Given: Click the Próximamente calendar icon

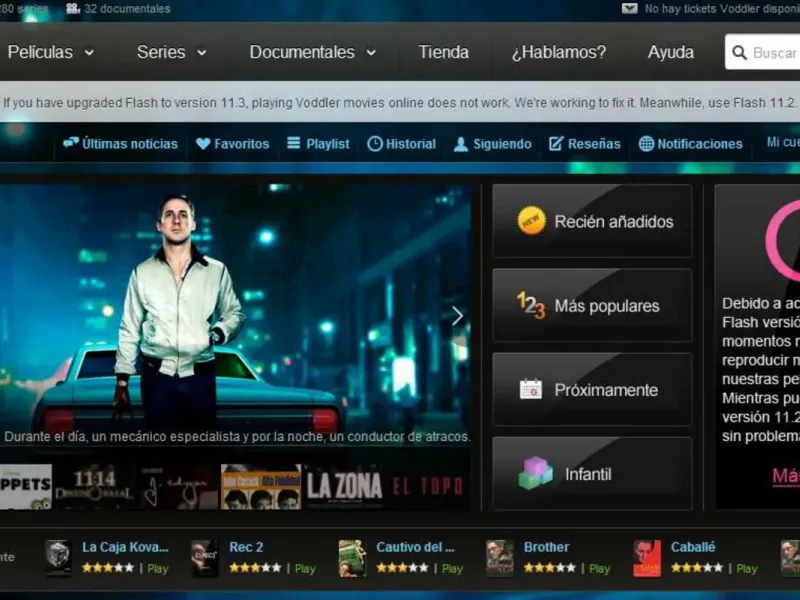Looking at the screenshot, I should tap(531, 389).
